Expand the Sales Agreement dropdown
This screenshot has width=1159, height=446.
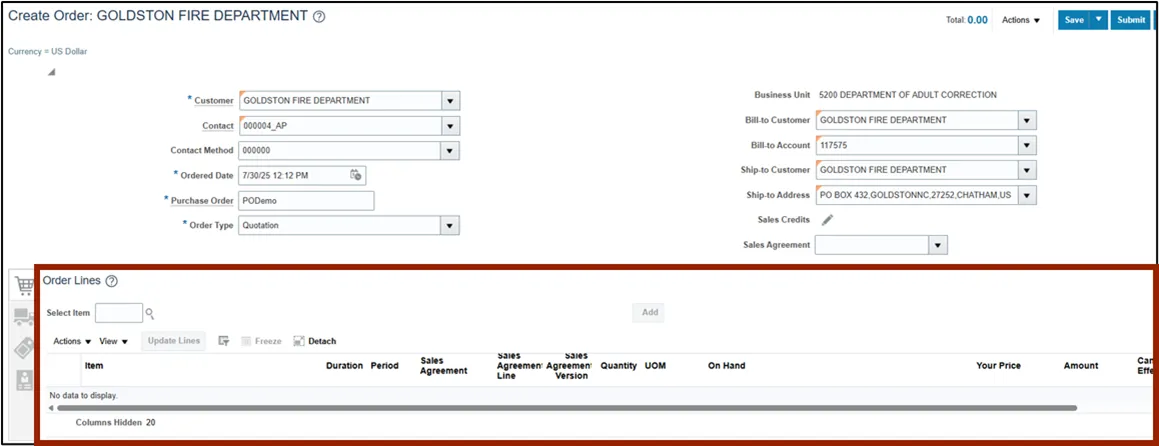coord(938,245)
